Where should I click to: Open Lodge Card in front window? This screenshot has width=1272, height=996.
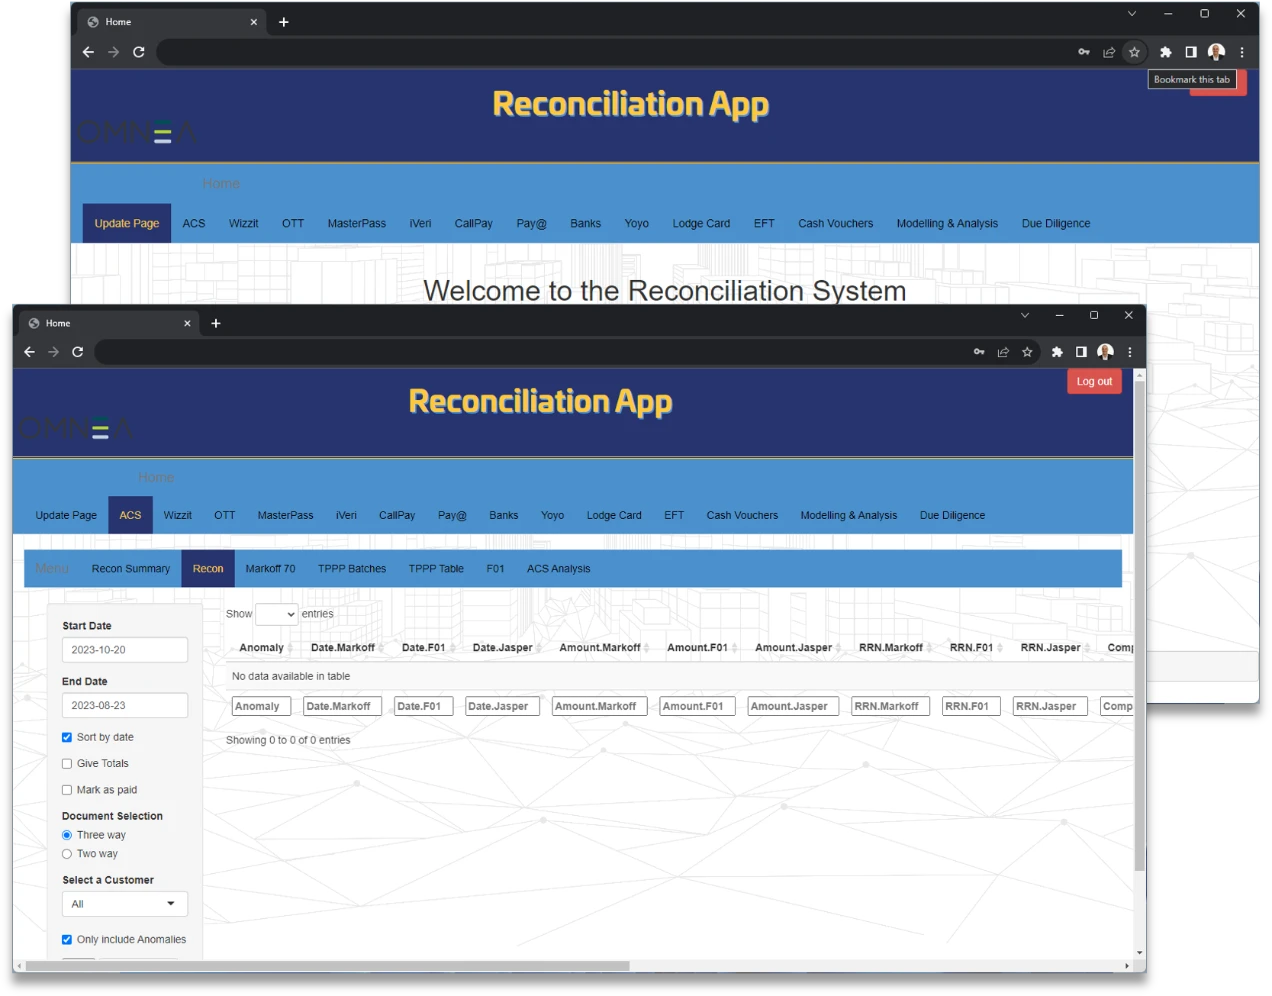point(614,516)
